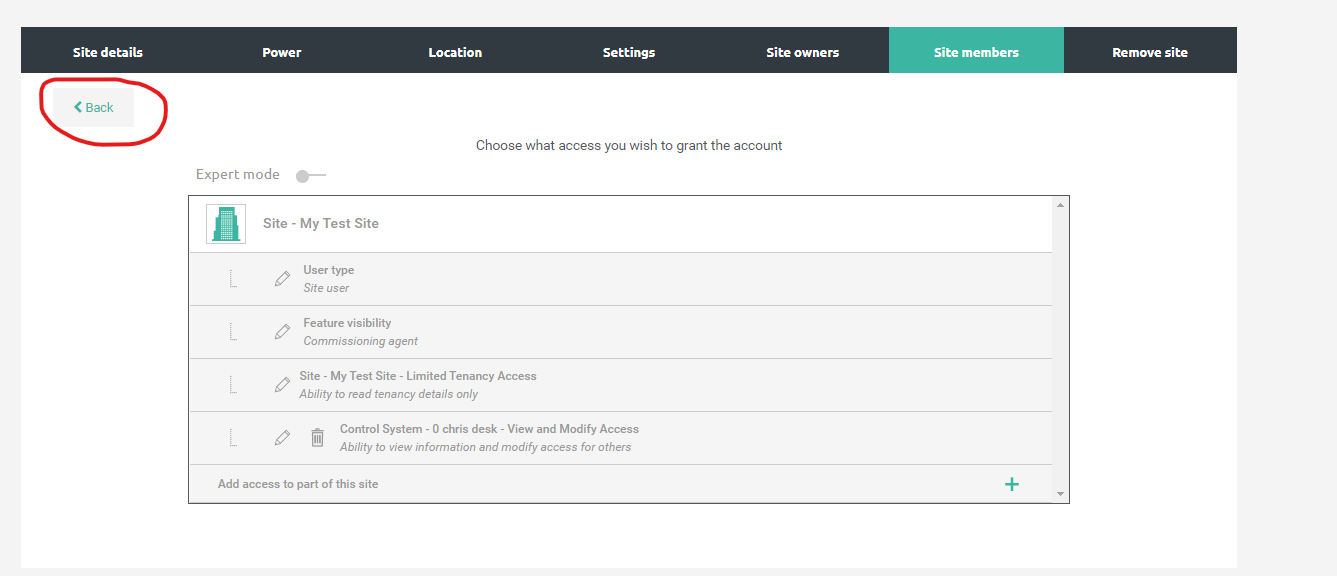Edit Feature visibility with pencil icon
Image resolution: width=1337 pixels, height=576 pixels.
tap(283, 332)
